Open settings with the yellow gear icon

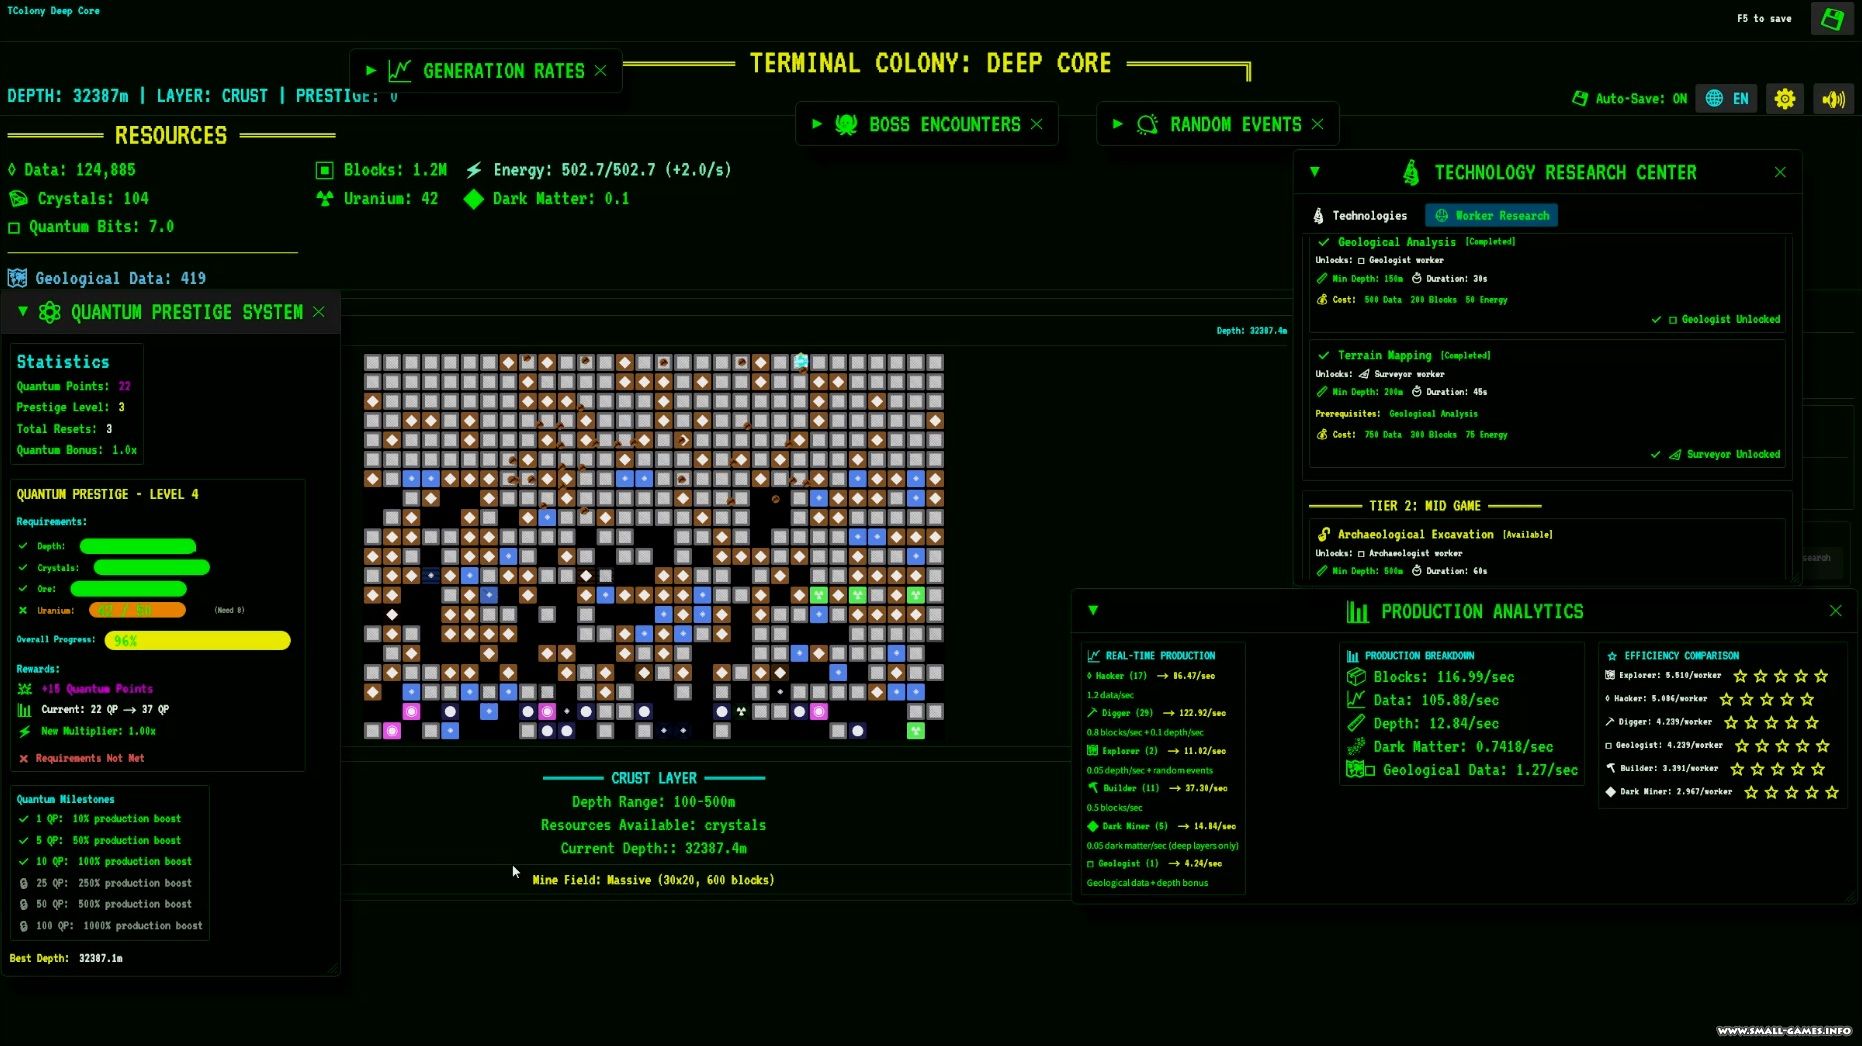(x=1784, y=98)
